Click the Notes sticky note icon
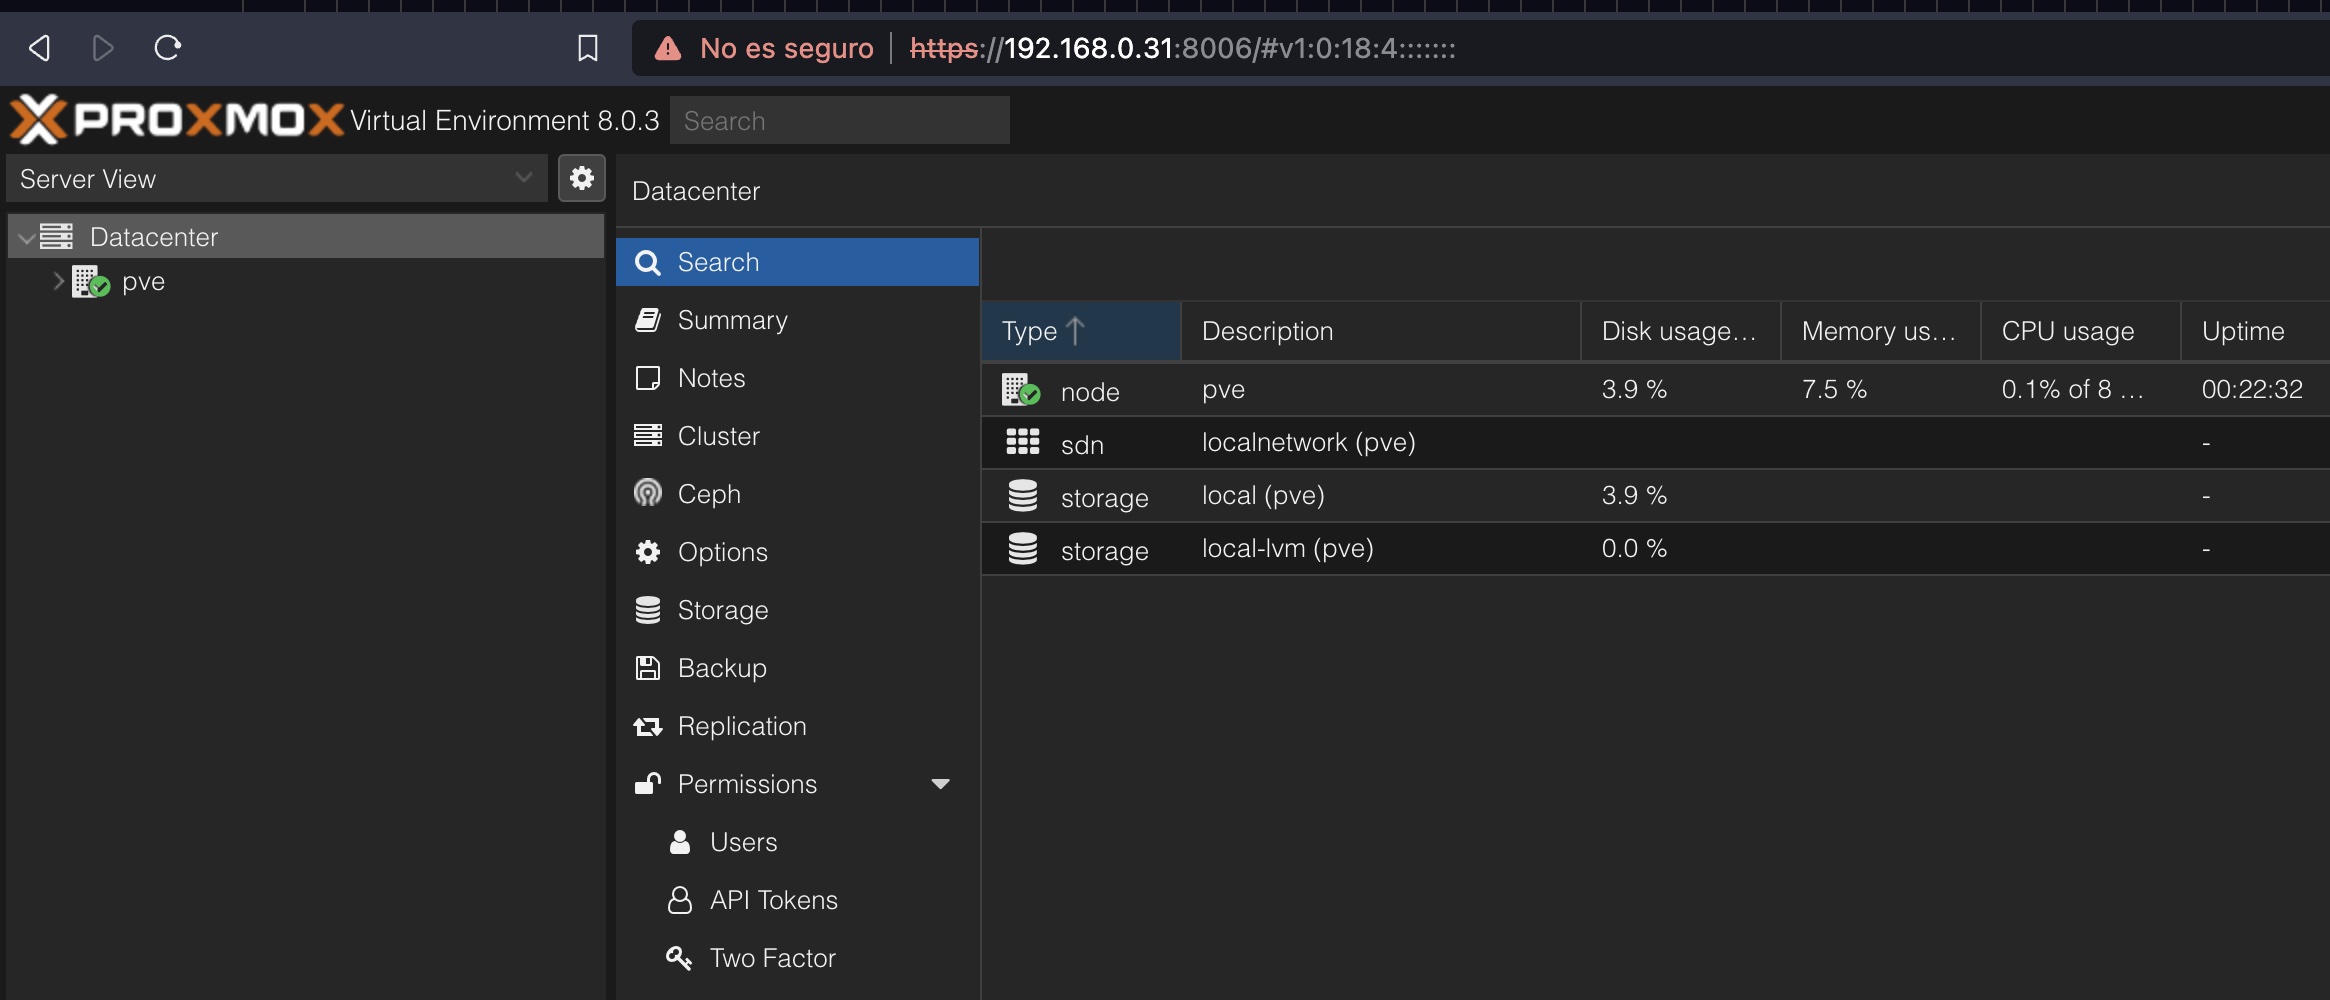Screen dimensions: 2330x1000 coord(648,378)
